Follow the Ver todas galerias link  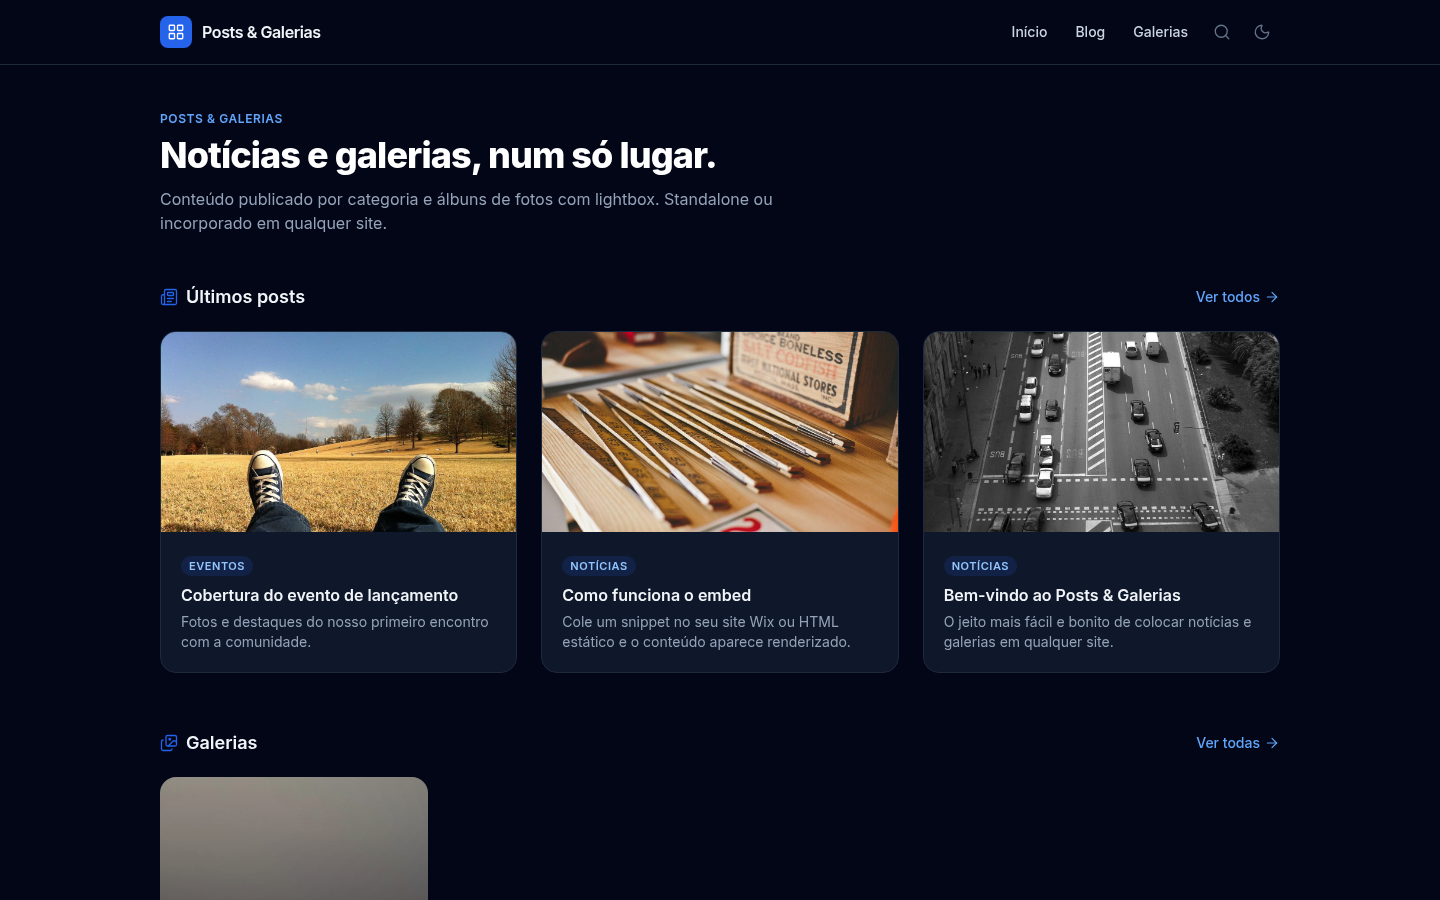point(1237,743)
